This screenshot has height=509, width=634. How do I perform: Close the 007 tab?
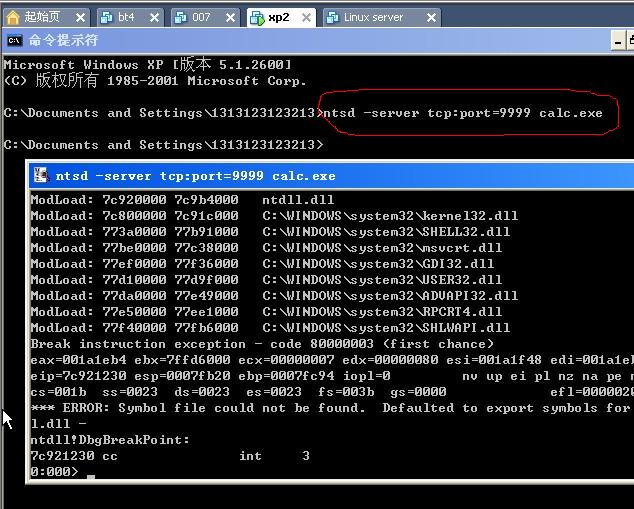(230, 18)
